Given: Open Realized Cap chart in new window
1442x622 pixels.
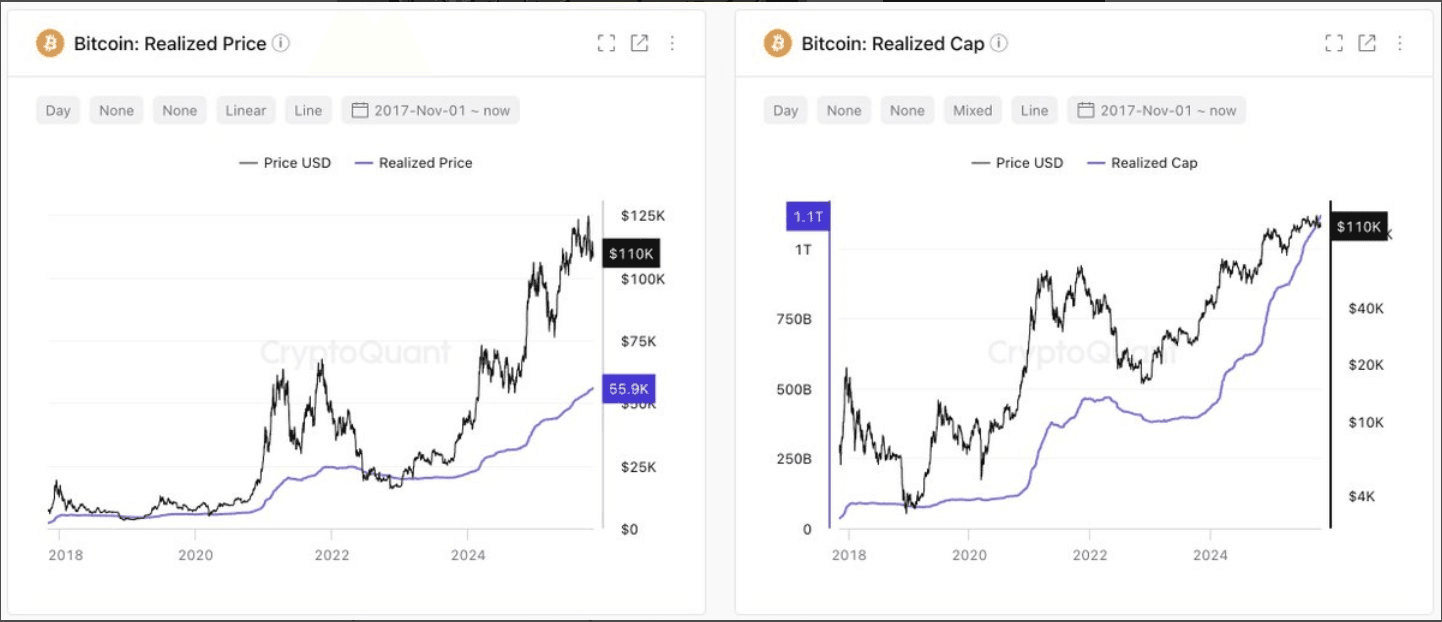Looking at the screenshot, I should 1366,43.
